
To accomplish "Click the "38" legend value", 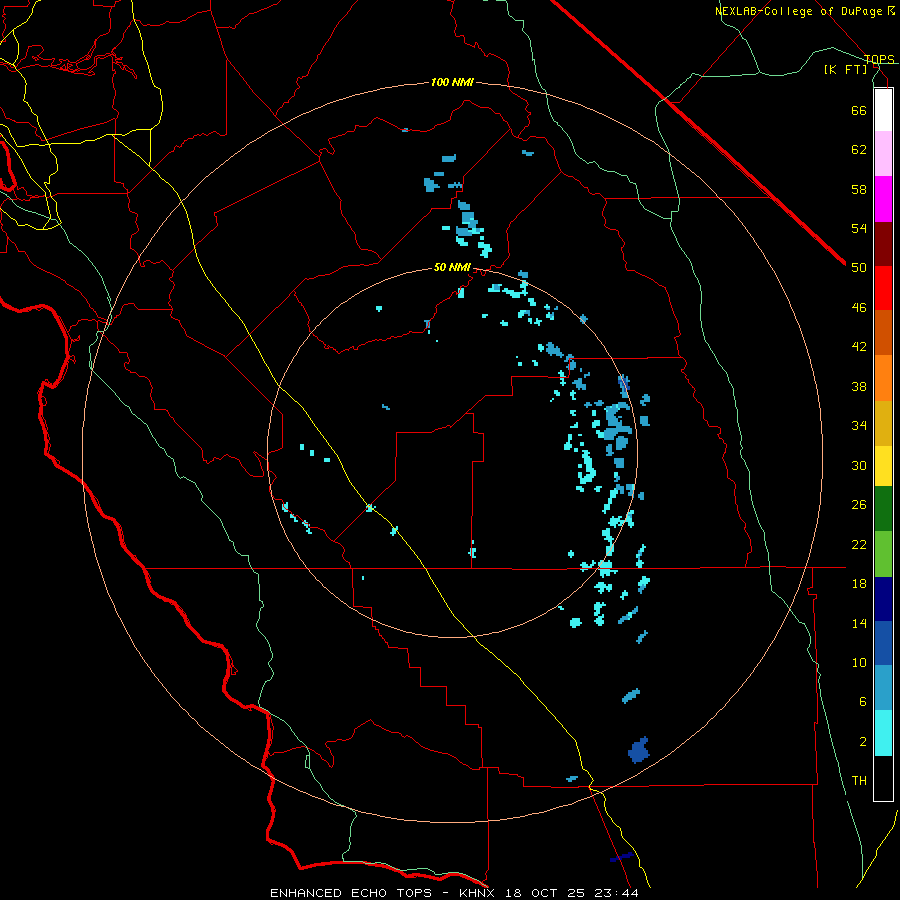I will (859, 387).
